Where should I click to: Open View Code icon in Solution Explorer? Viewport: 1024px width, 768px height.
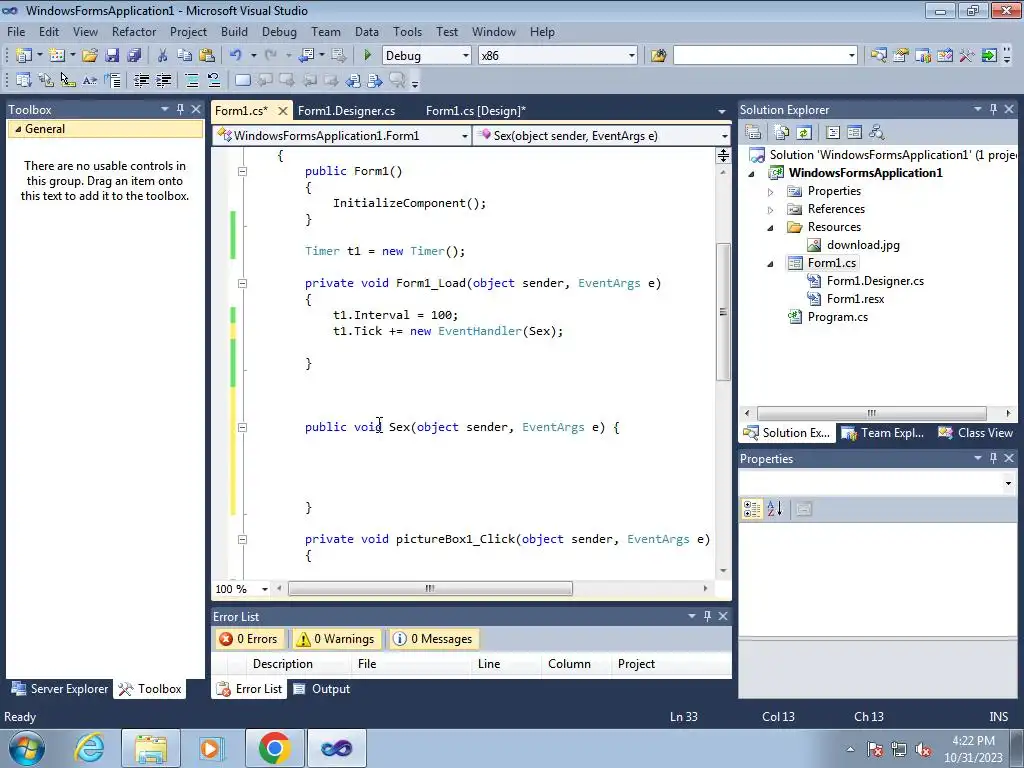point(833,133)
